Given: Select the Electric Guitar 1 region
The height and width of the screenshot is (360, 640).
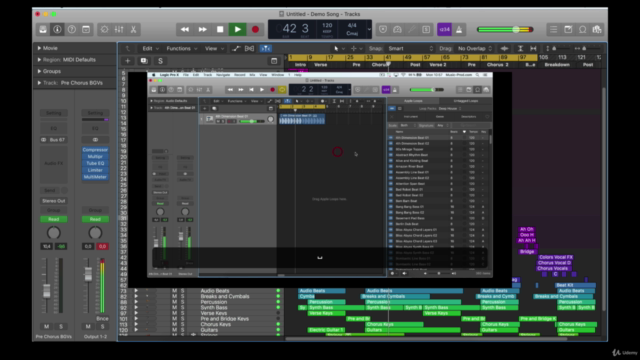Looking at the screenshot, I should (326, 330).
